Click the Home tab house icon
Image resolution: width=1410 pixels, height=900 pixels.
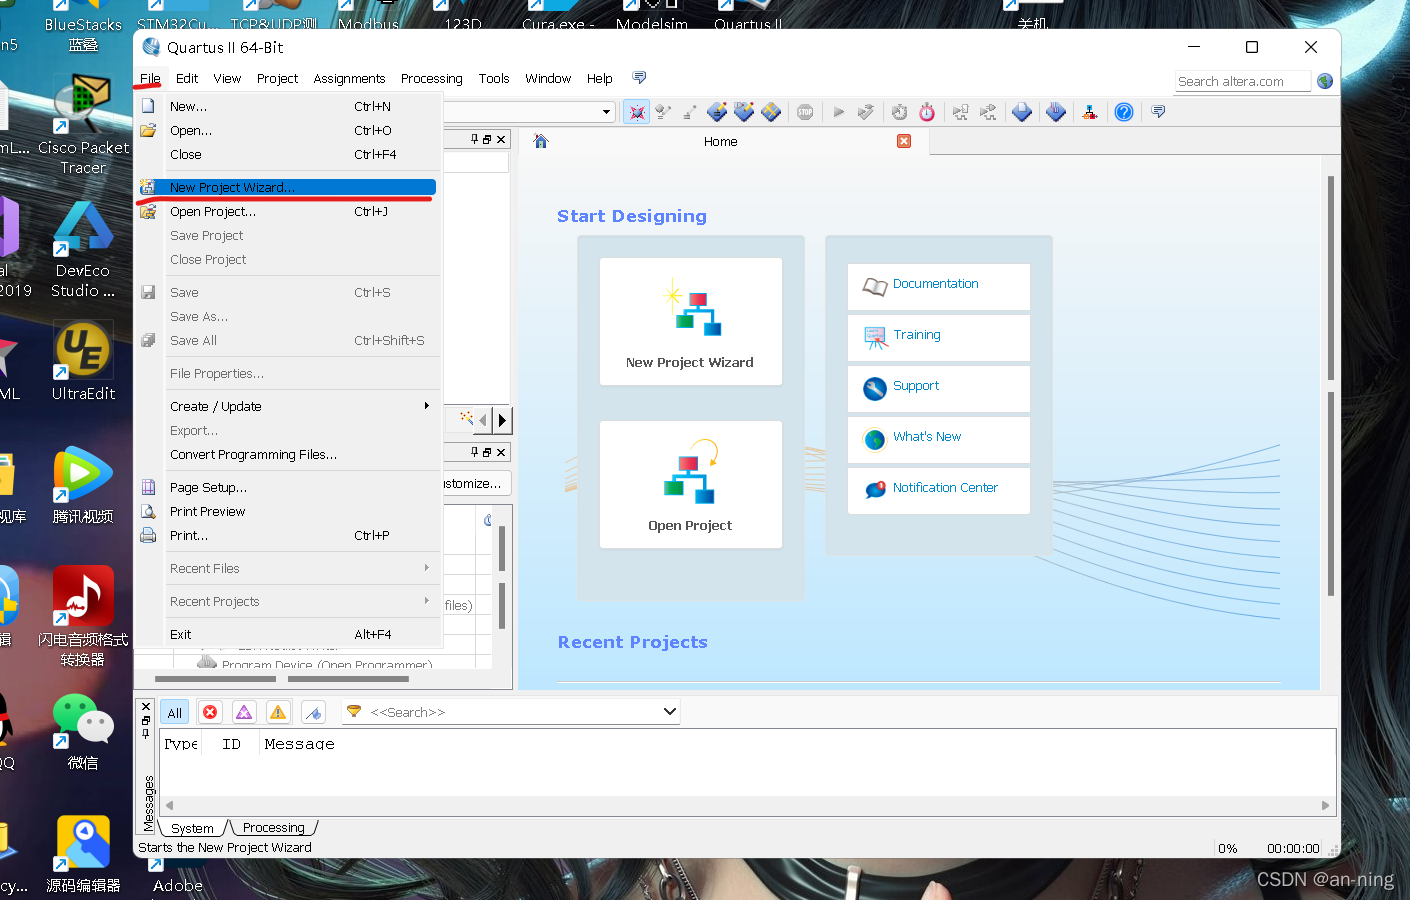[541, 141]
